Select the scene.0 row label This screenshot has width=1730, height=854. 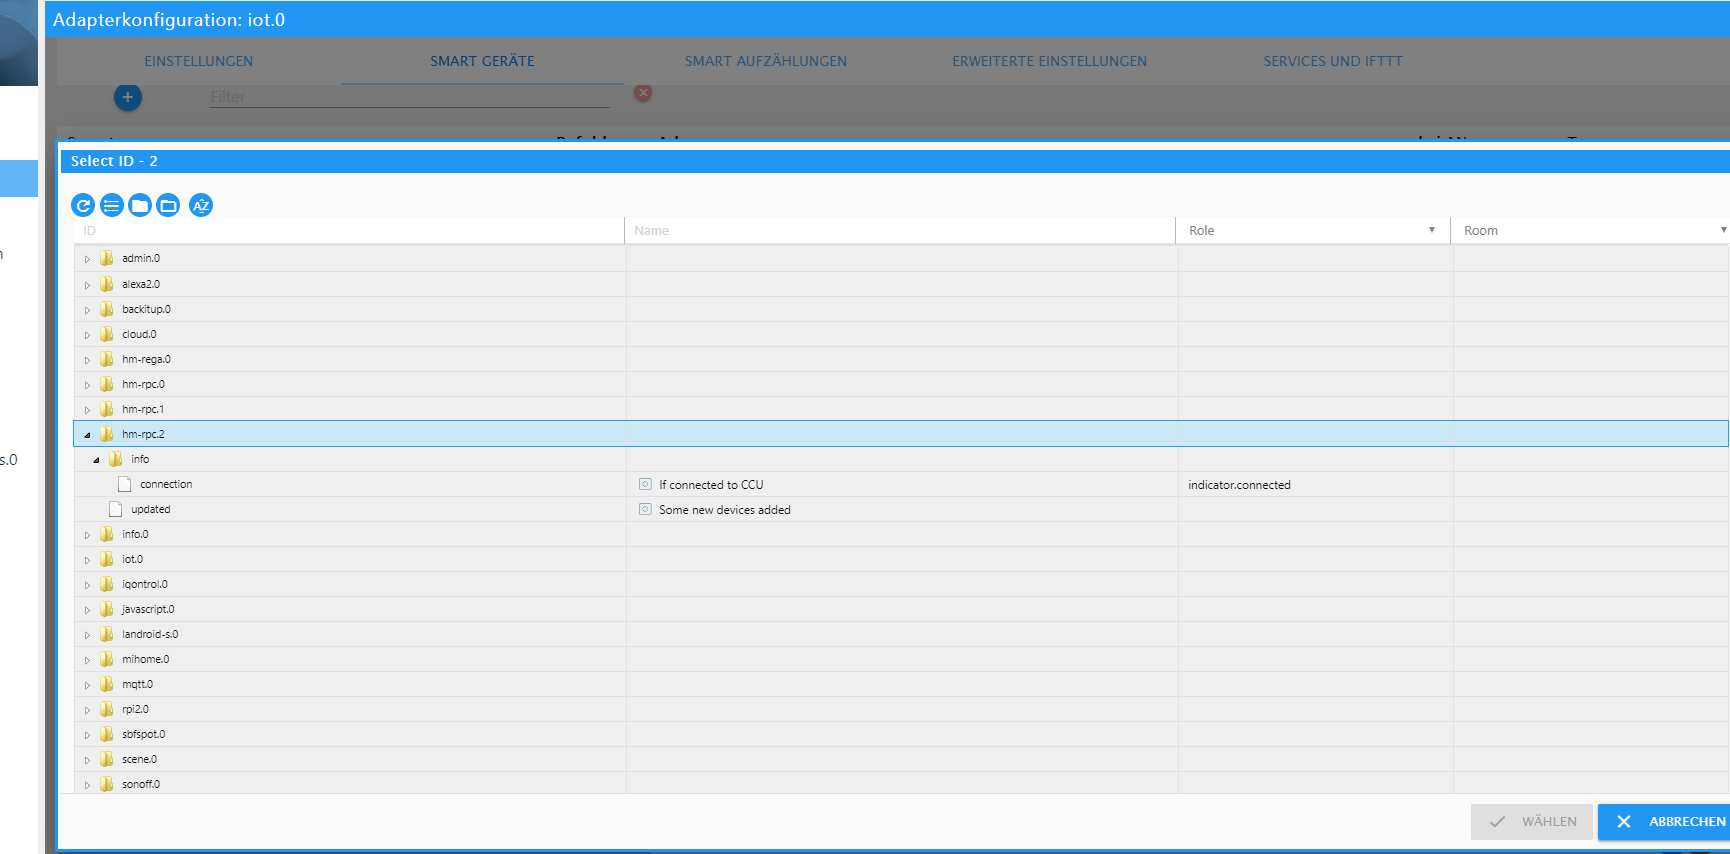(x=139, y=759)
